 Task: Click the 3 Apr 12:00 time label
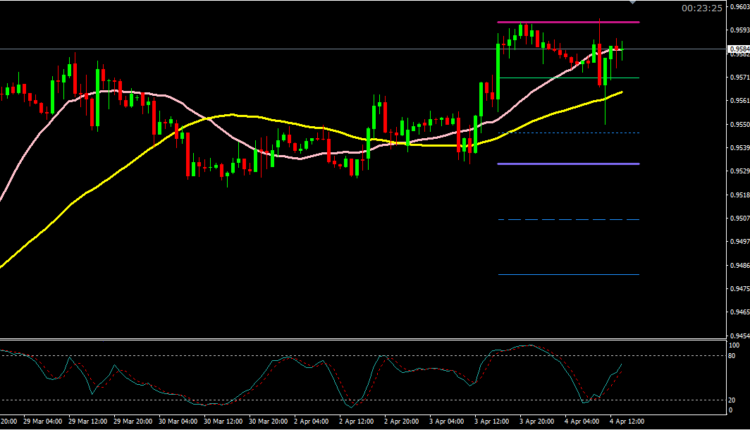[x=498, y=423]
